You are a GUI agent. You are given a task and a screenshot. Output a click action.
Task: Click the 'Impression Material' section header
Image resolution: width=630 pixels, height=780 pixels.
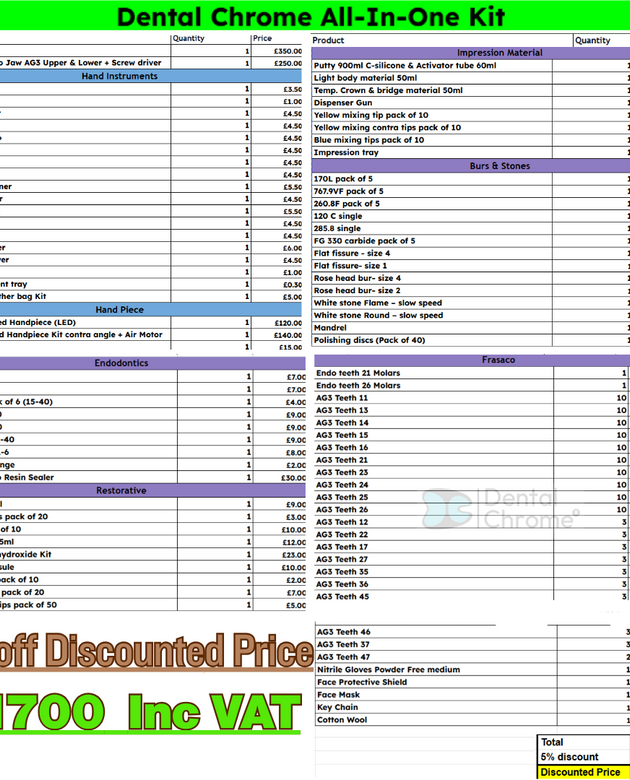[x=500, y=53]
